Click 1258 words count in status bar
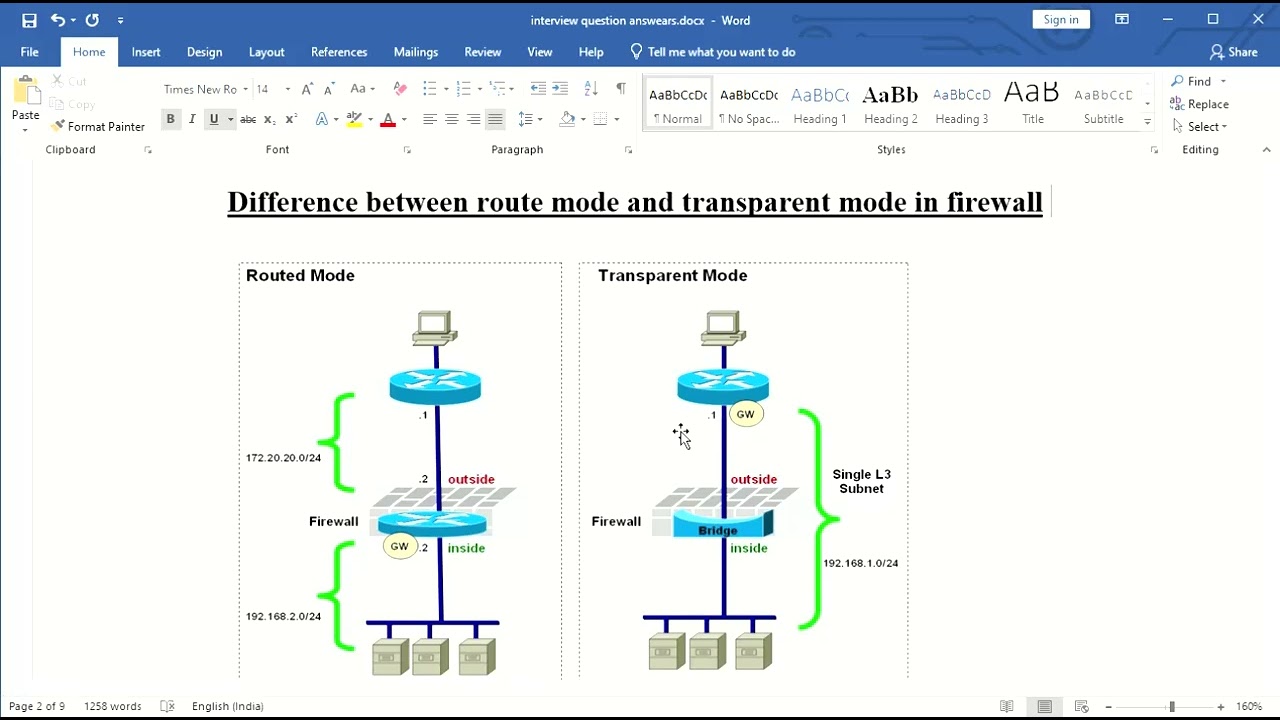The width and height of the screenshot is (1280, 720). pyautogui.click(x=113, y=706)
